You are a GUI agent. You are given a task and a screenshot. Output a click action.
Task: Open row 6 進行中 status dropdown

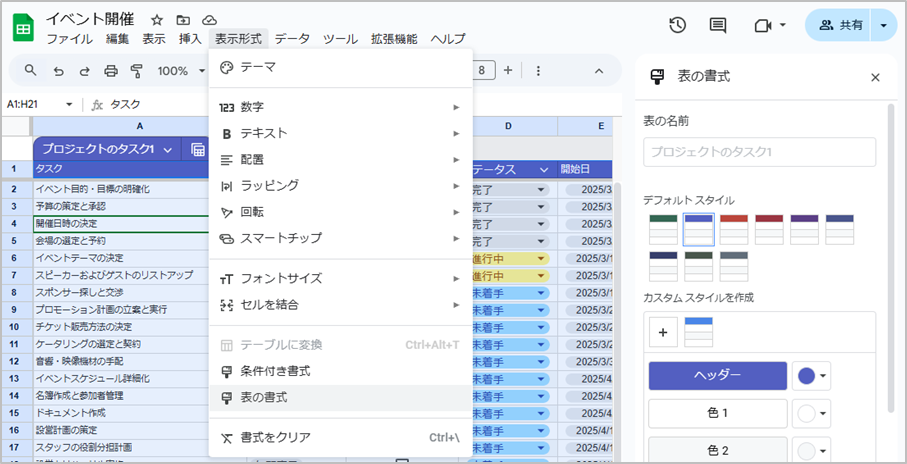(x=541, y=258)
